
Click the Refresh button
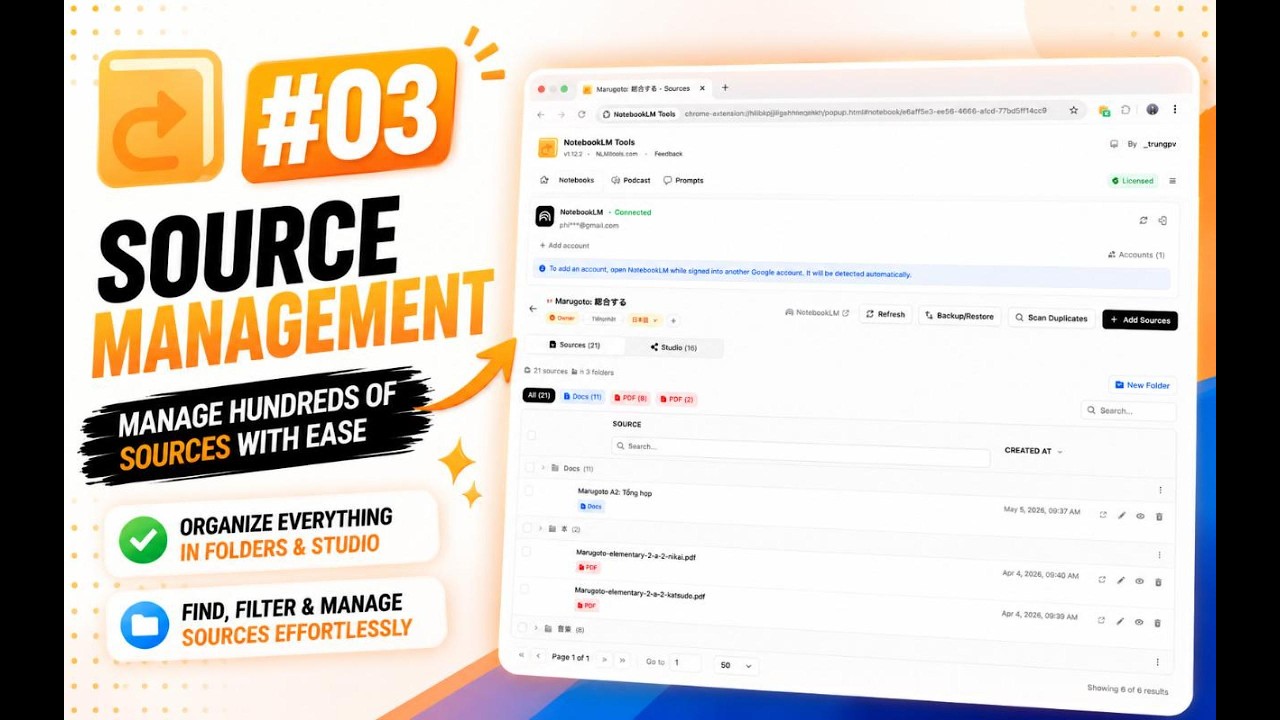885,314
